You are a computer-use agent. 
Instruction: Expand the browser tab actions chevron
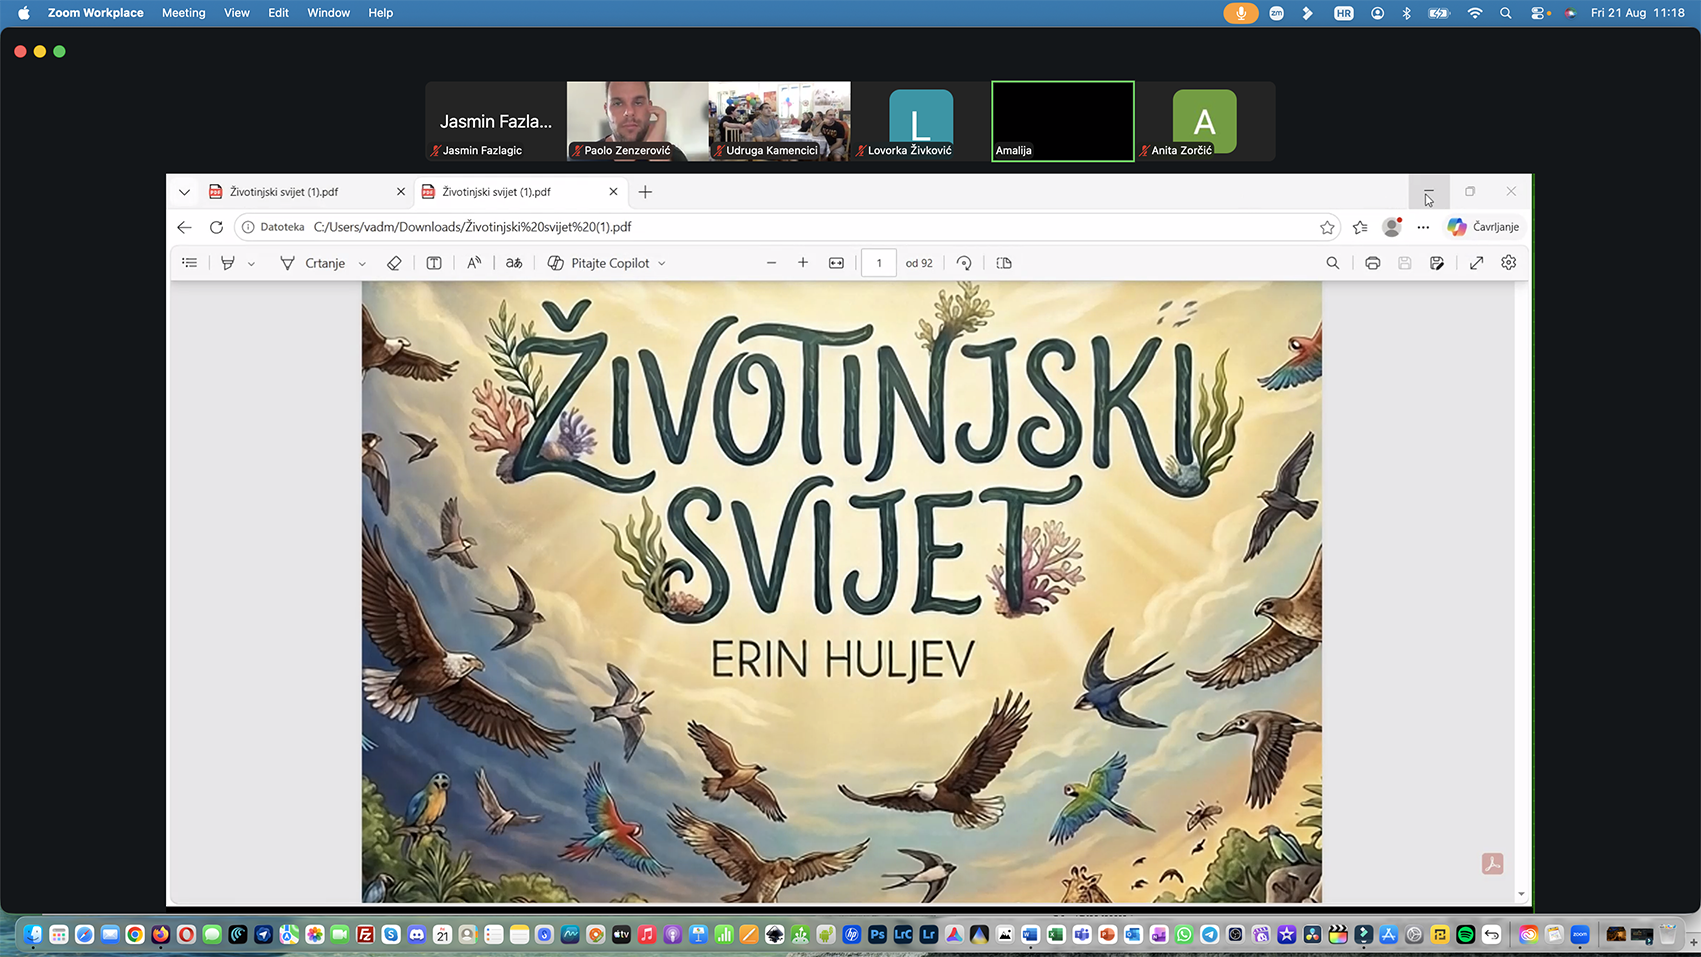click(184, 192)
